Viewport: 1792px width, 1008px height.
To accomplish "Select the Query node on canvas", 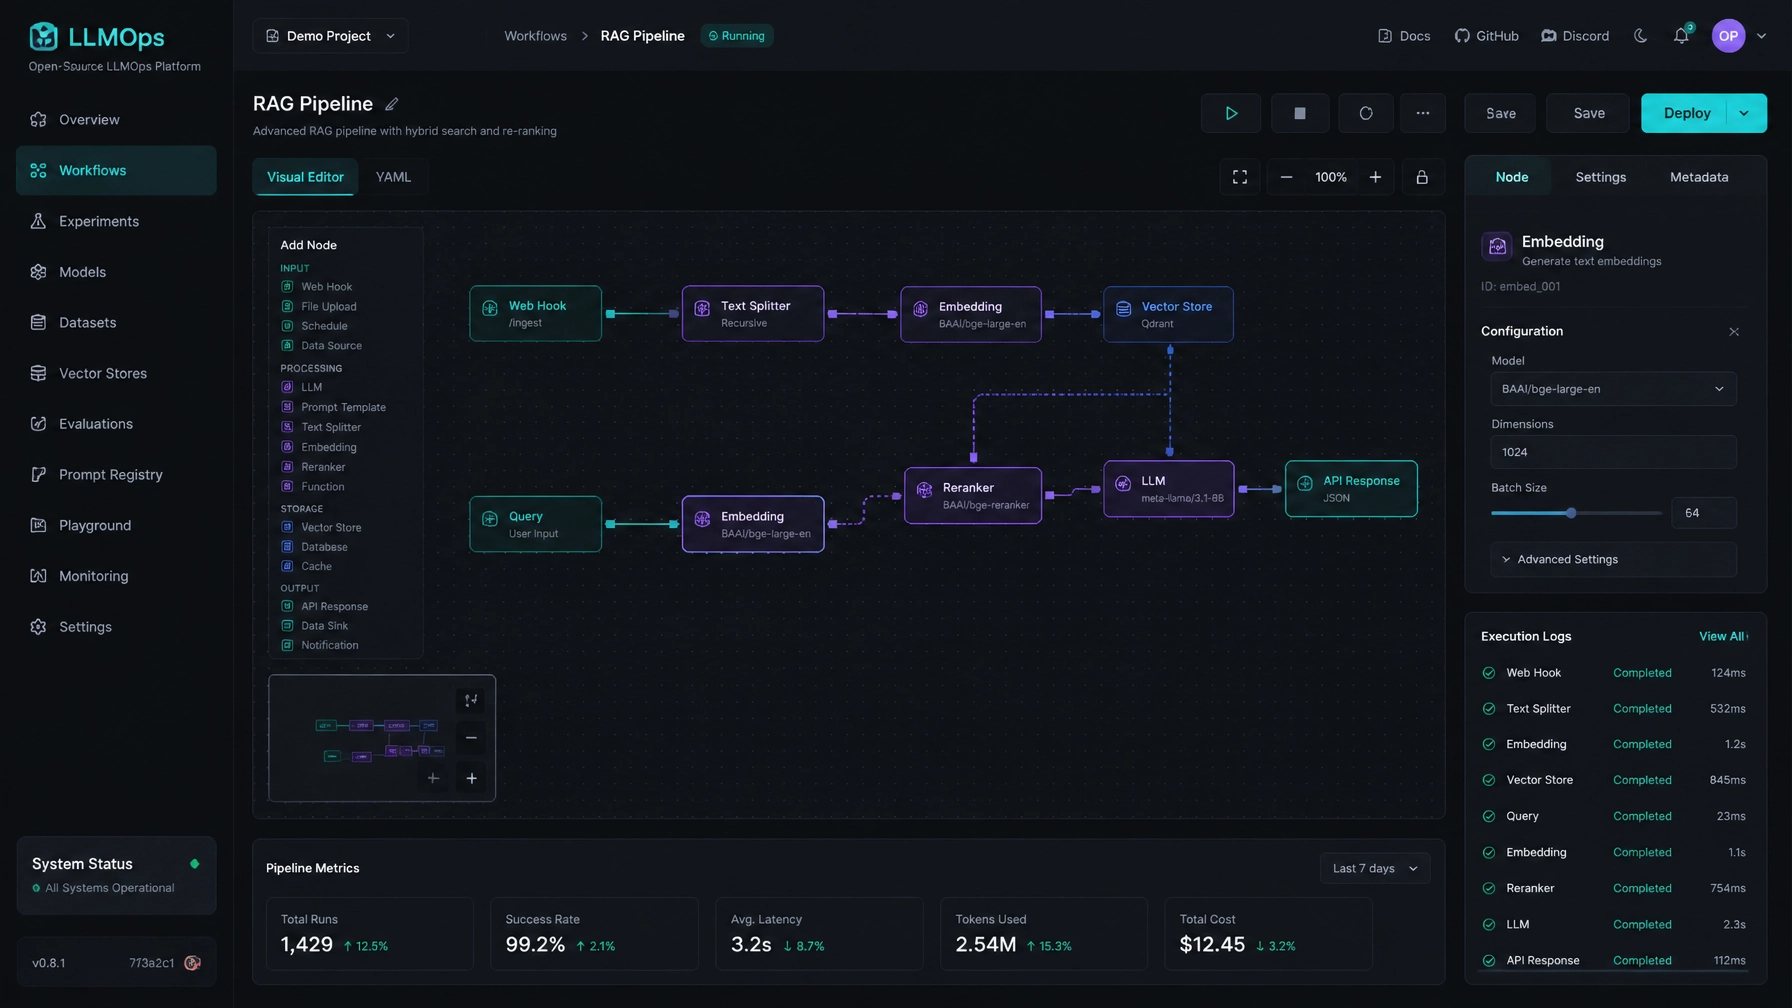I will click(x=535, y=524).
